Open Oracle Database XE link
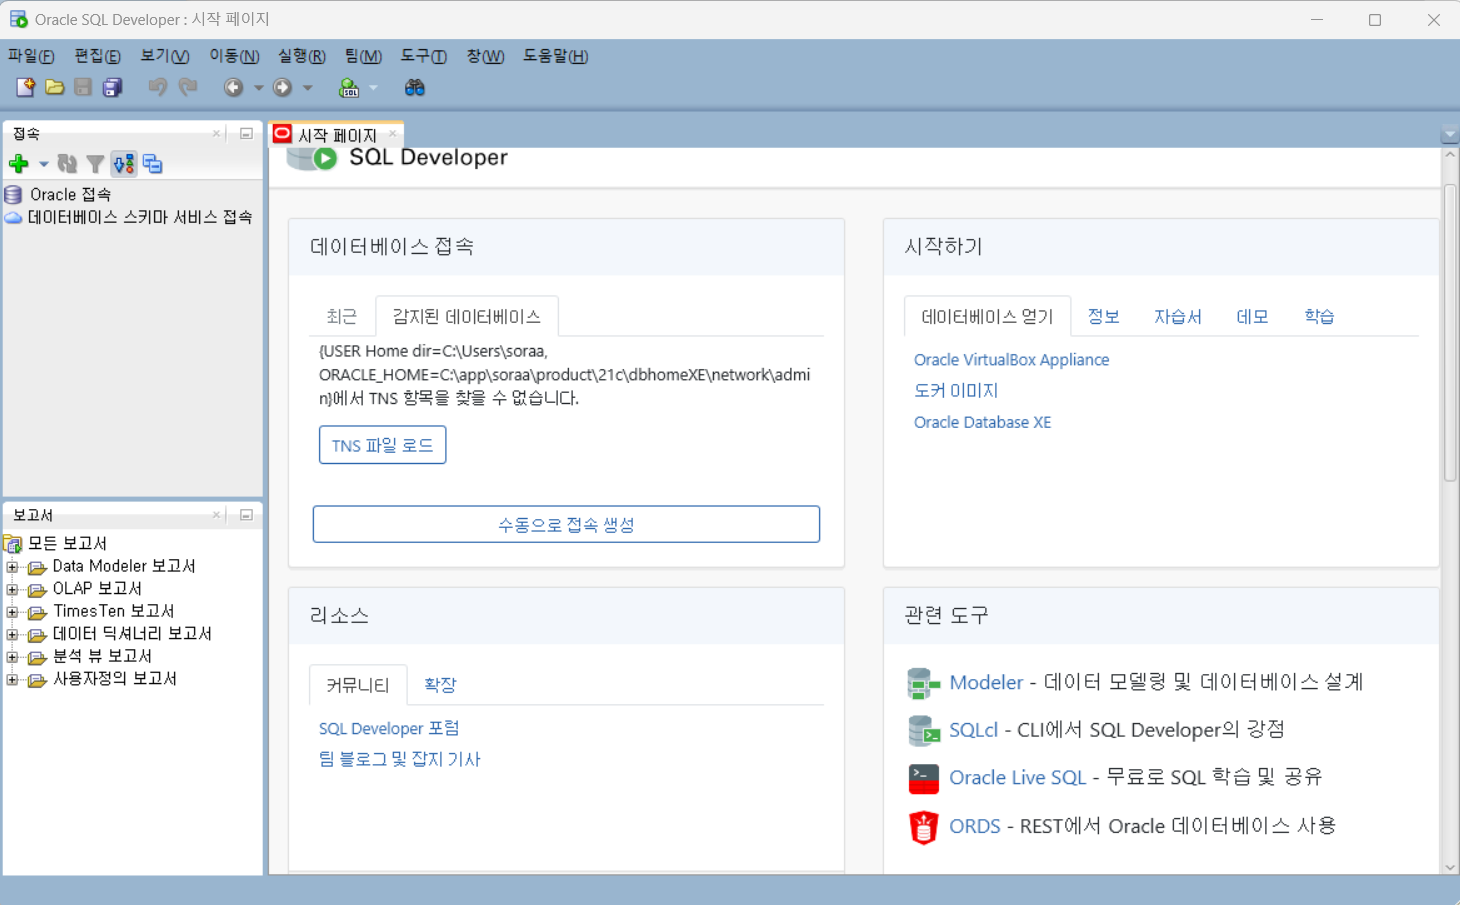Image resolution: width=1460 pixels, height=905 pixels. tap(982, 422)
